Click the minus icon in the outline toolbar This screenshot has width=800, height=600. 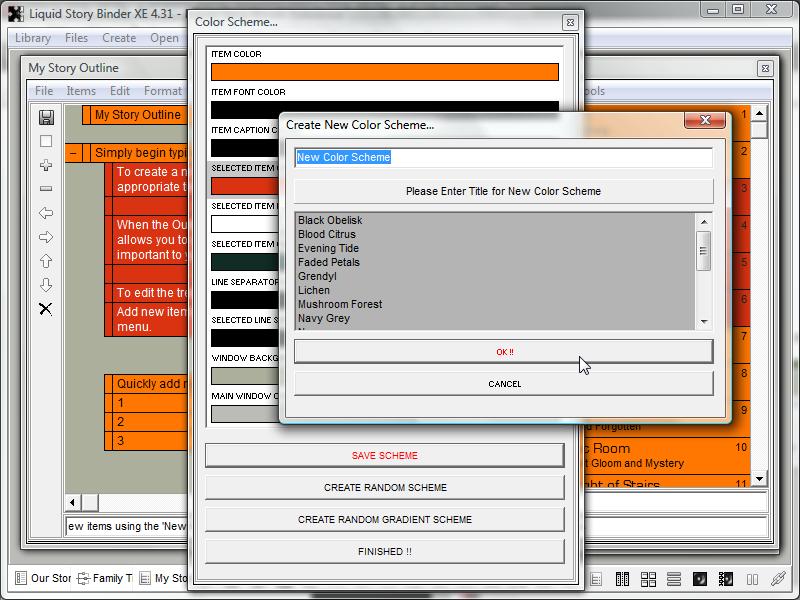(46, 189)
